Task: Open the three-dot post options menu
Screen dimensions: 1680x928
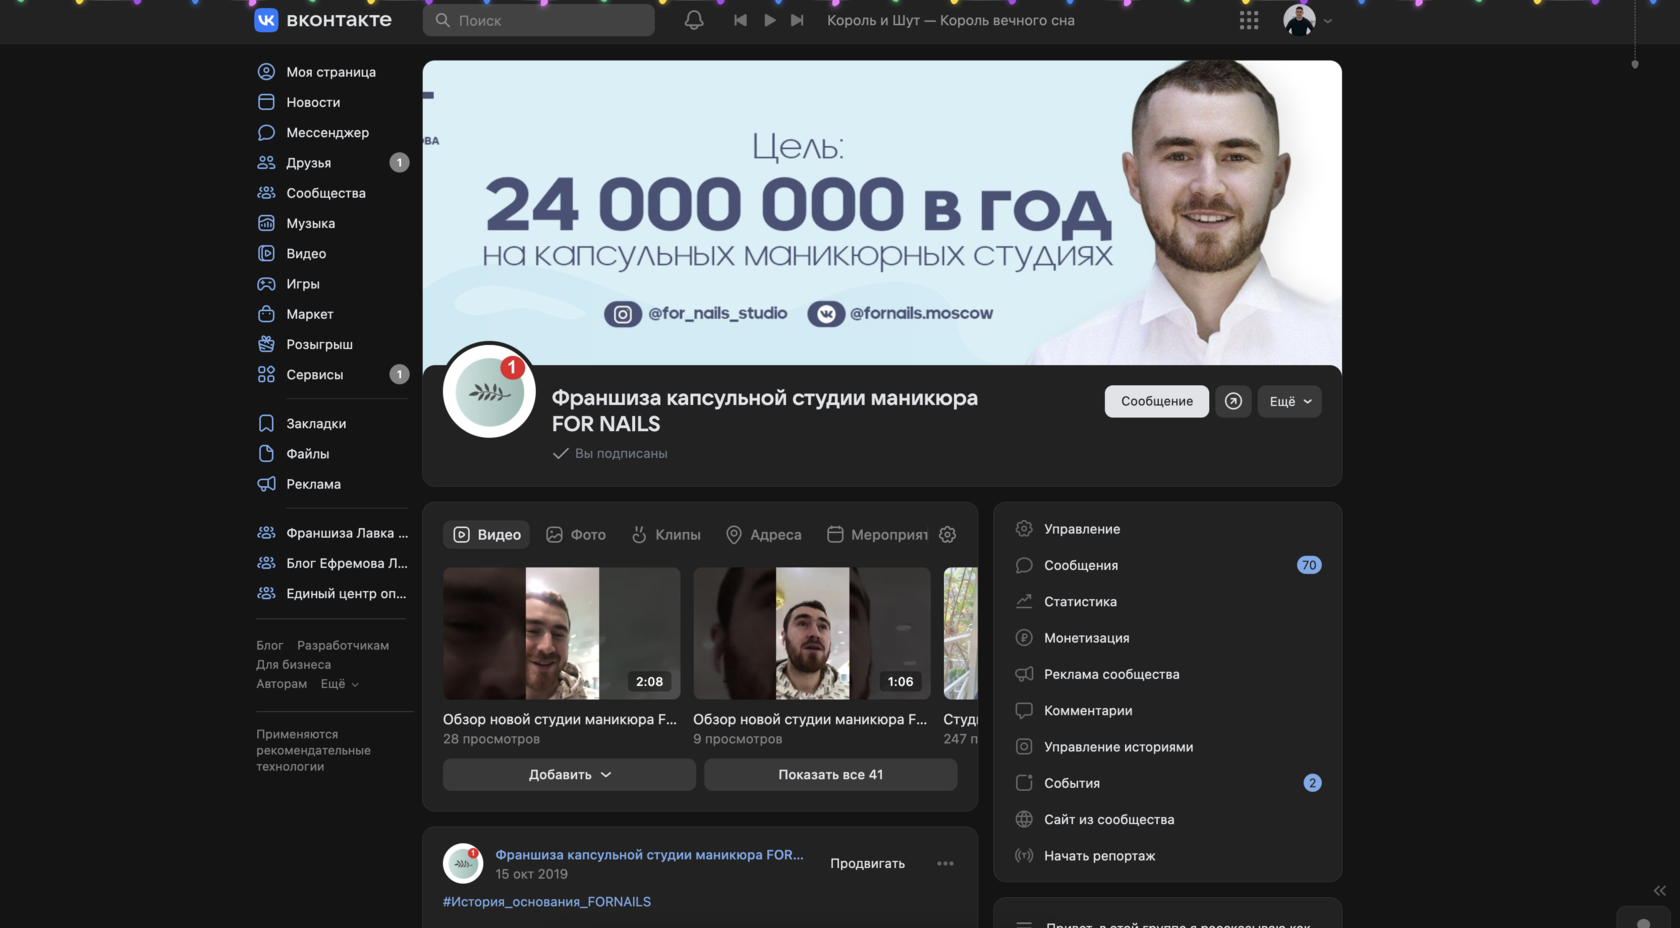Action: tap(945, 863)
